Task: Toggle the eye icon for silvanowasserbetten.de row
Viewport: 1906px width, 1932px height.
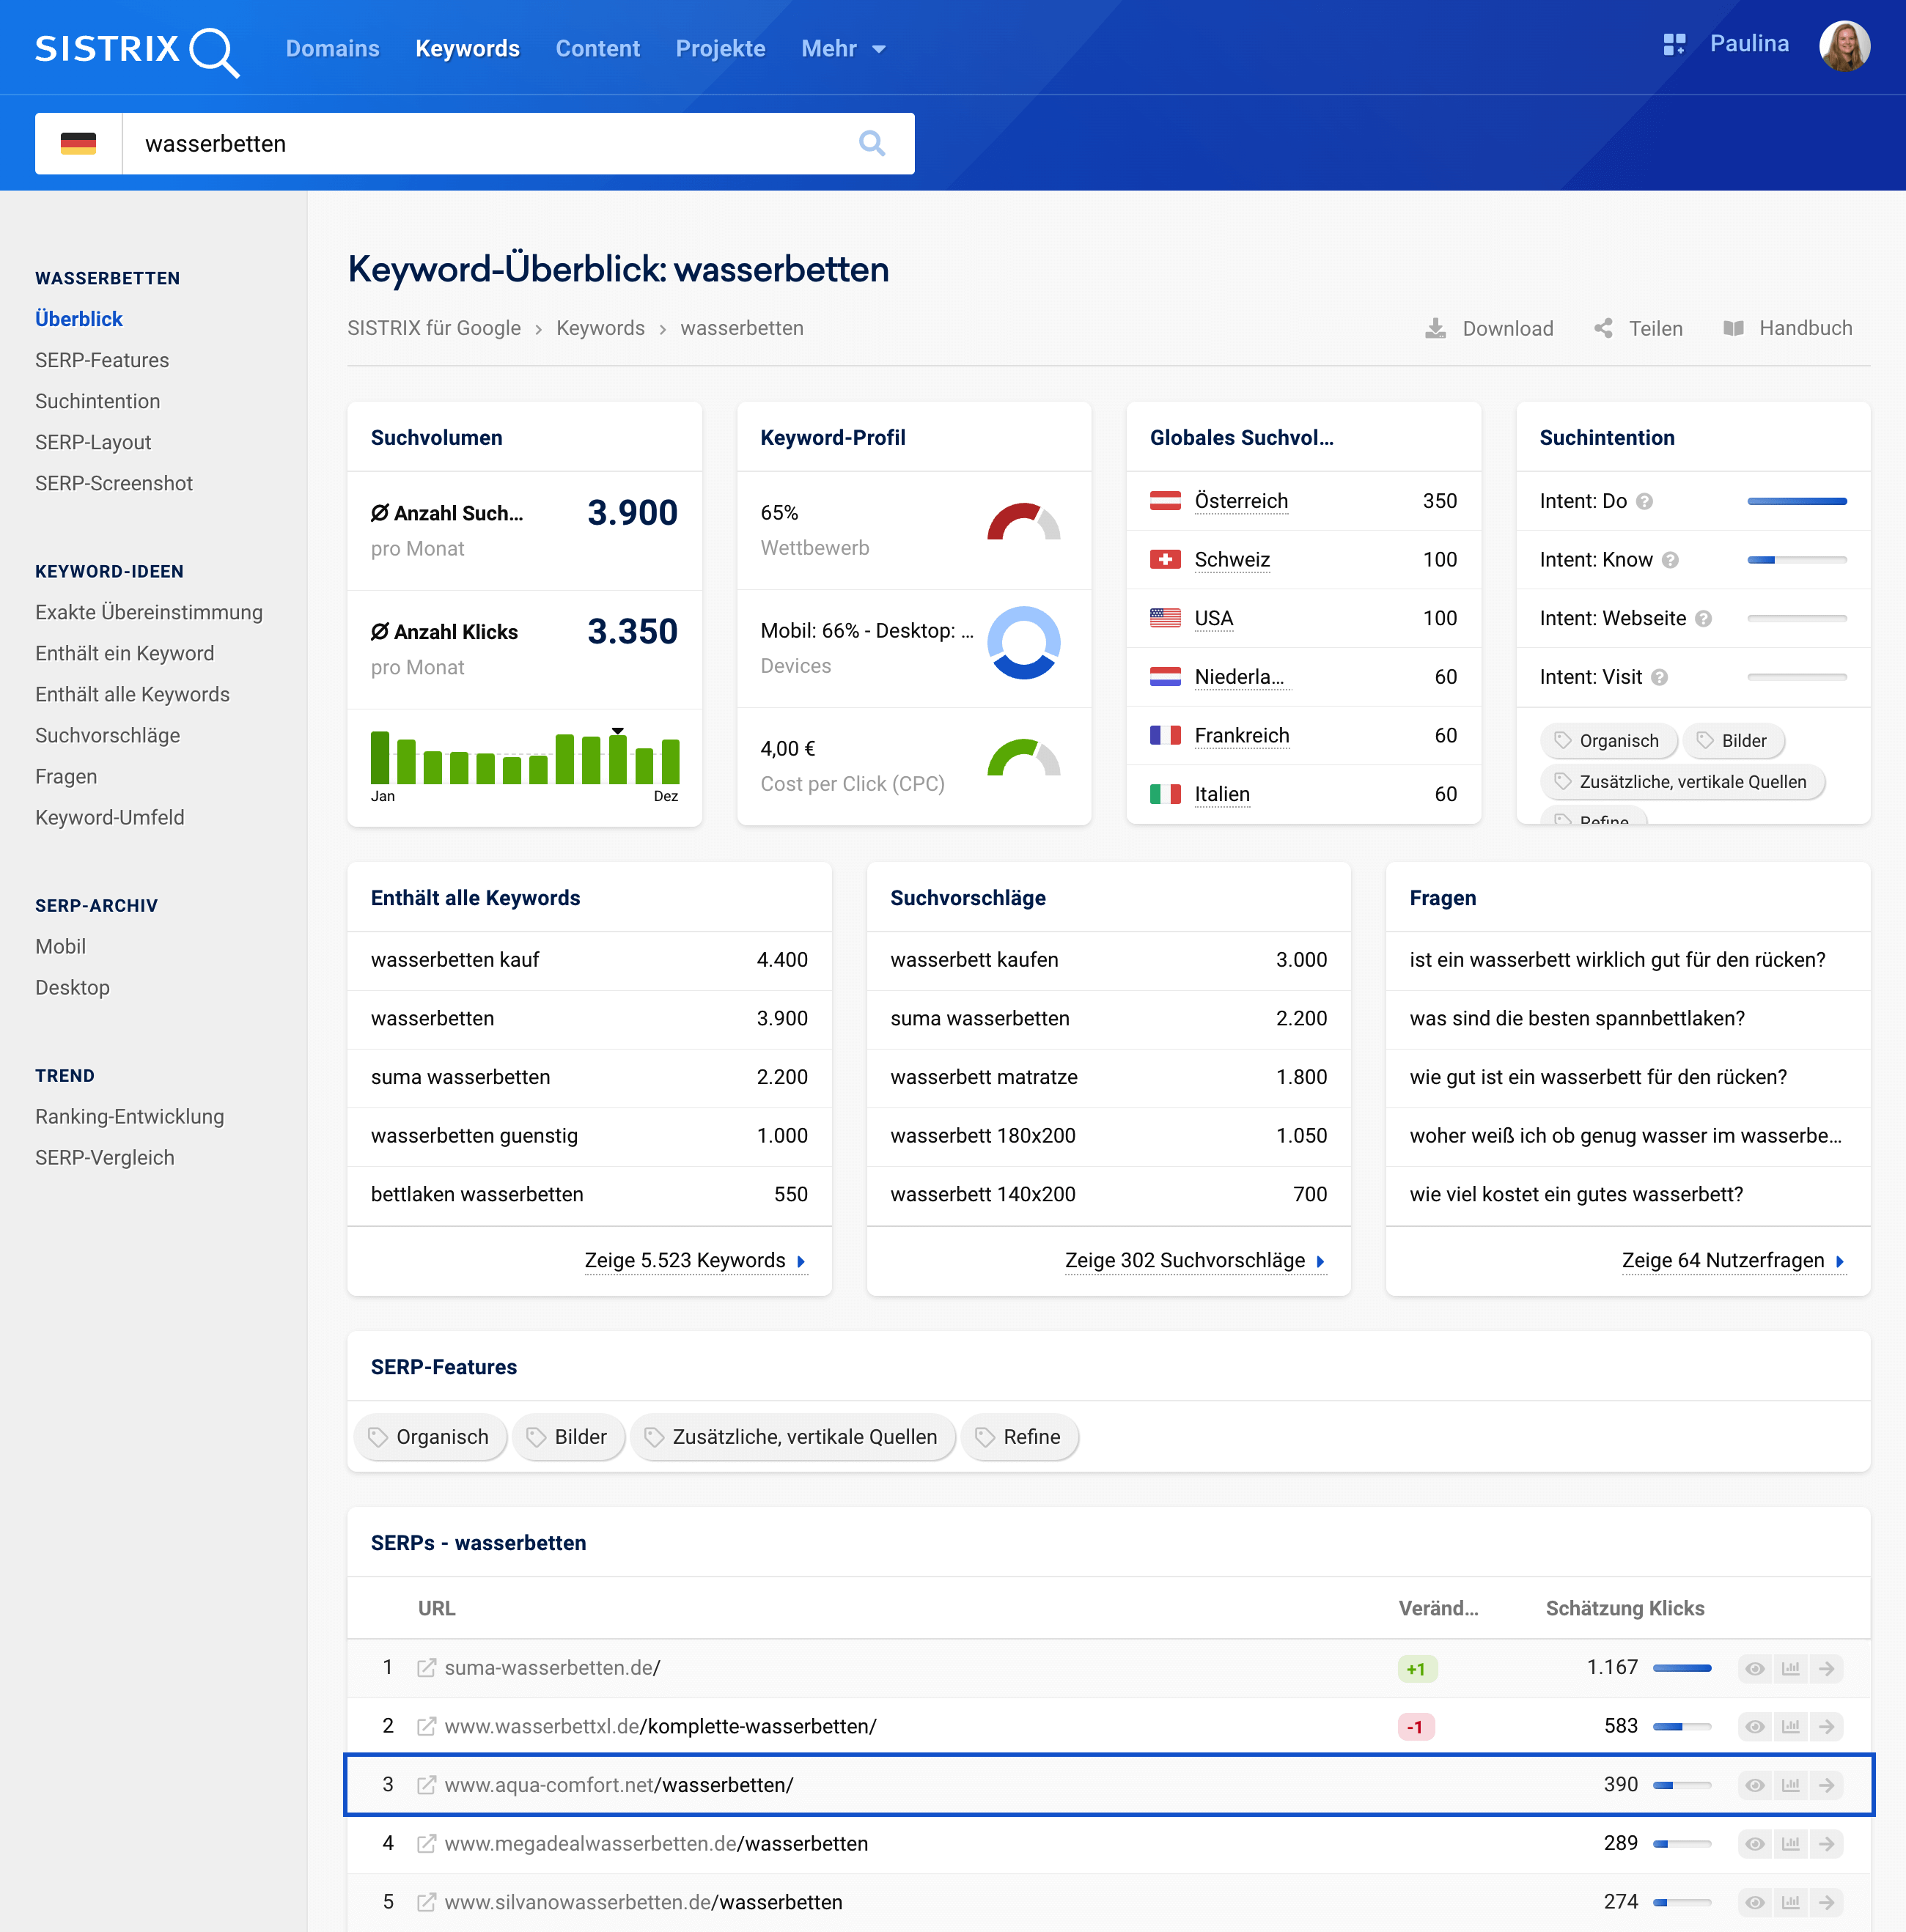Action: 1754,1902
